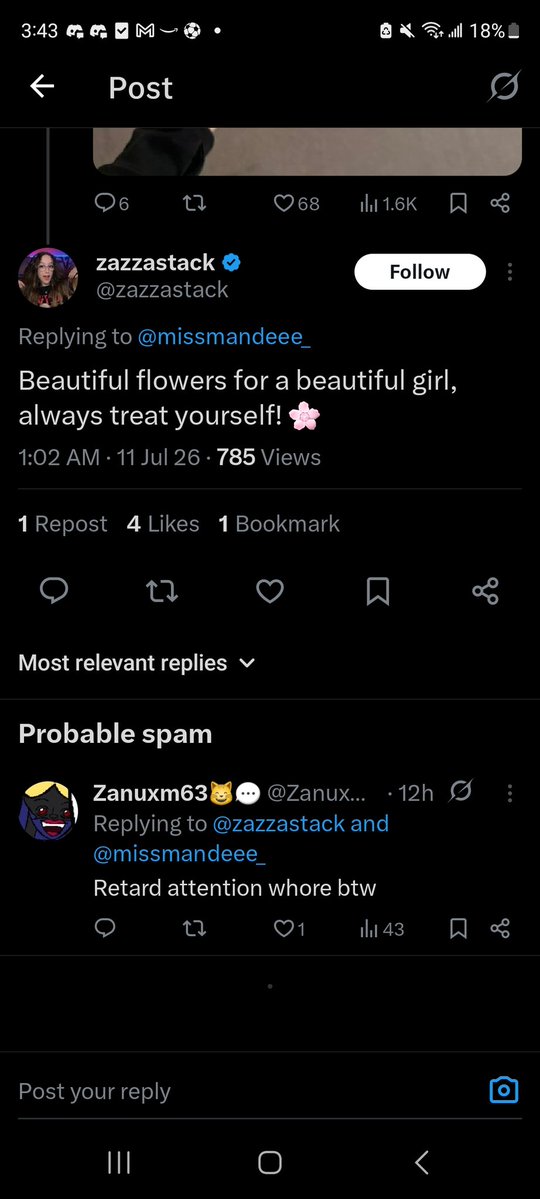Follow zazzastack
The width and height of the screenshot is (540, 1199).
pos(420,271)
